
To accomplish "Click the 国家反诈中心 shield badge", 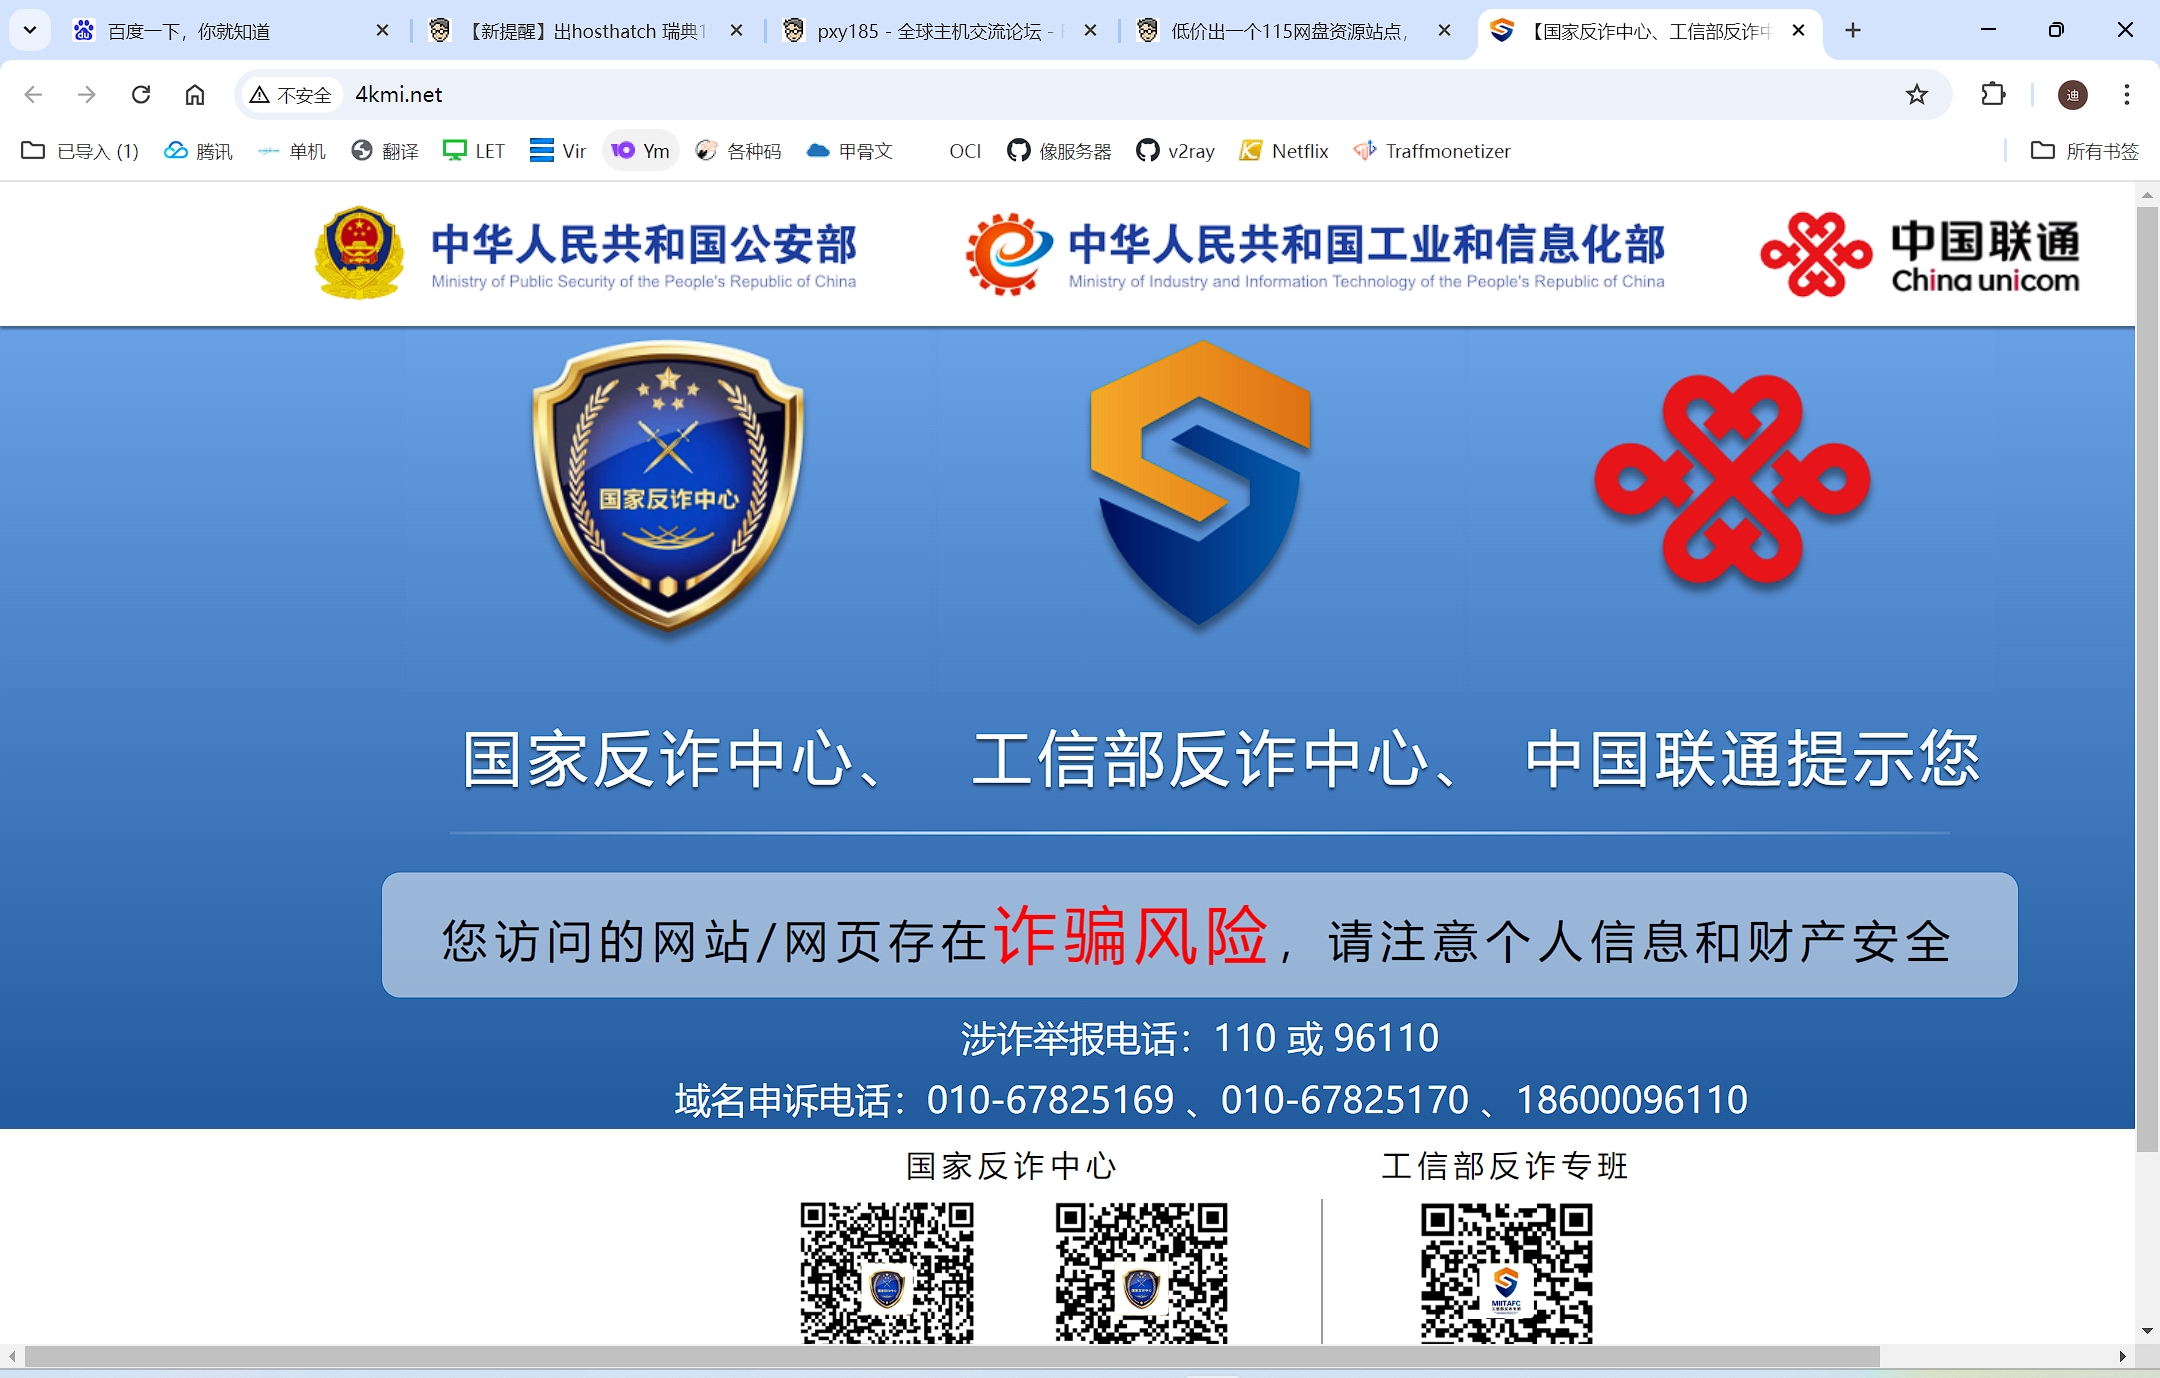I will (668, 487).
